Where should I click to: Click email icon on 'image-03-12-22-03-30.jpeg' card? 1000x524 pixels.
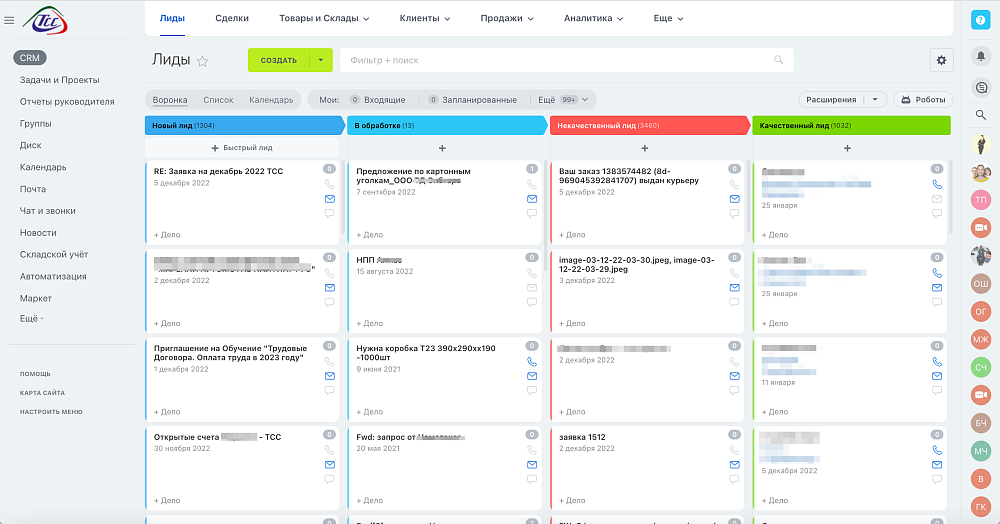coord(735,287)
